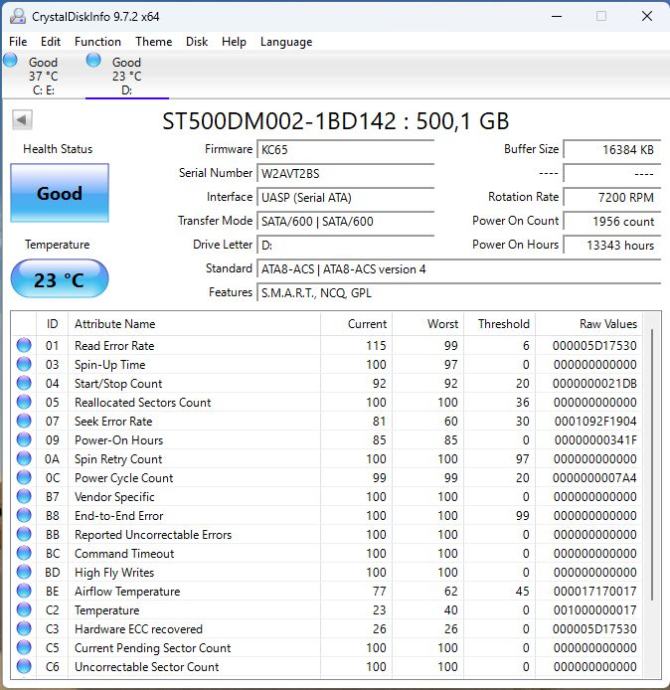
Task: Open the Disk menu
Action: pyautogui.click(x=197, y=42)
